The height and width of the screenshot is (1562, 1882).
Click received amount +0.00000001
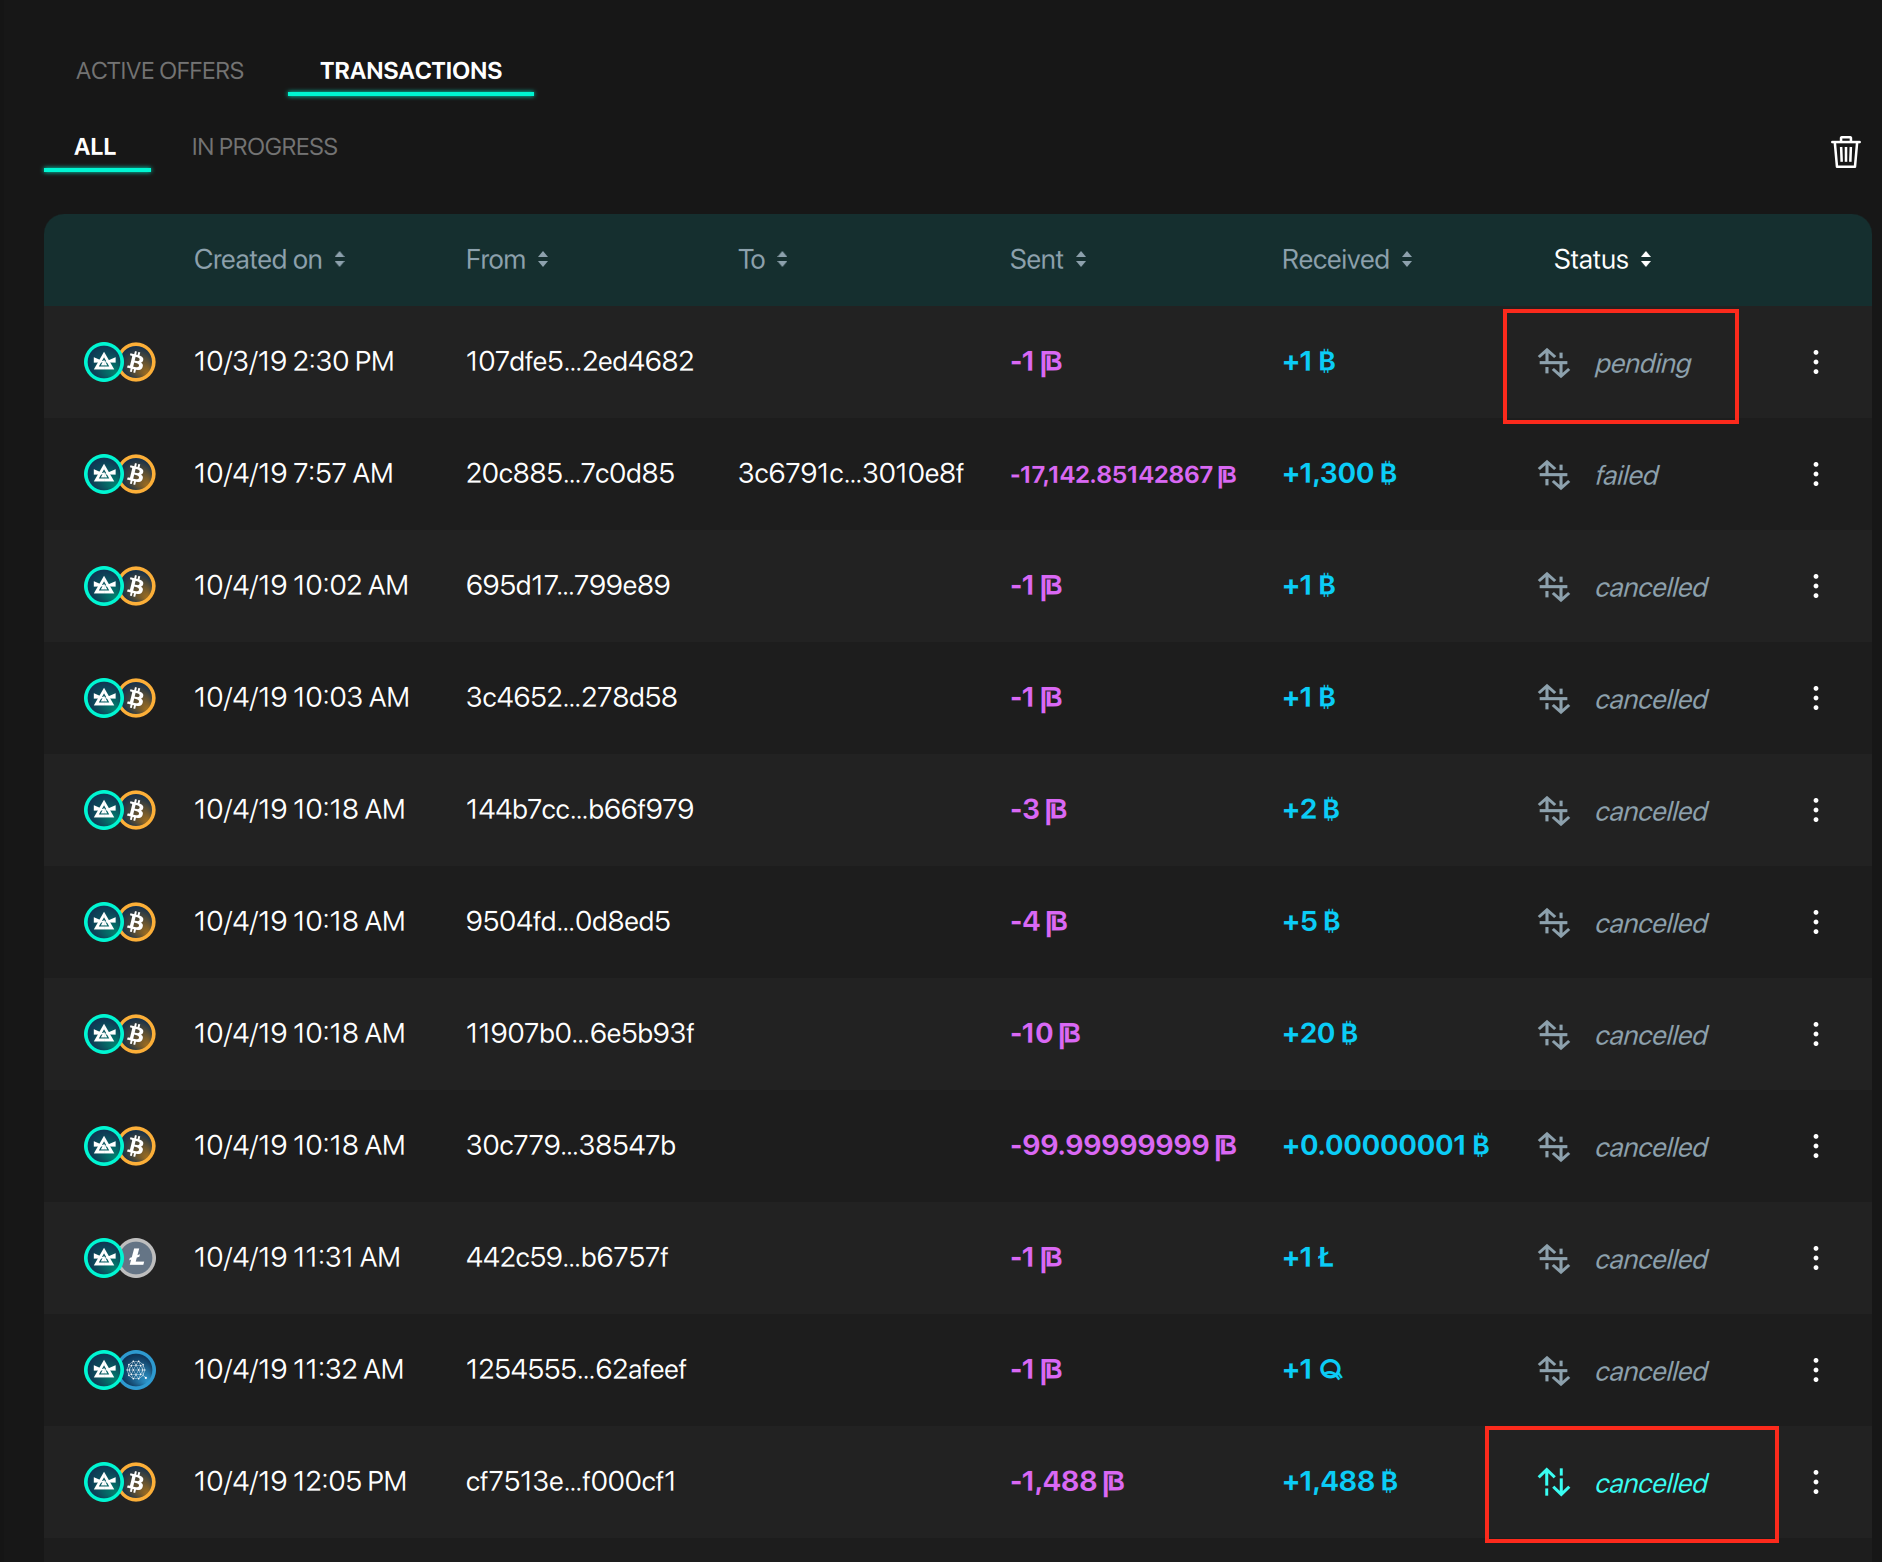click(x=1385, y=1146)
